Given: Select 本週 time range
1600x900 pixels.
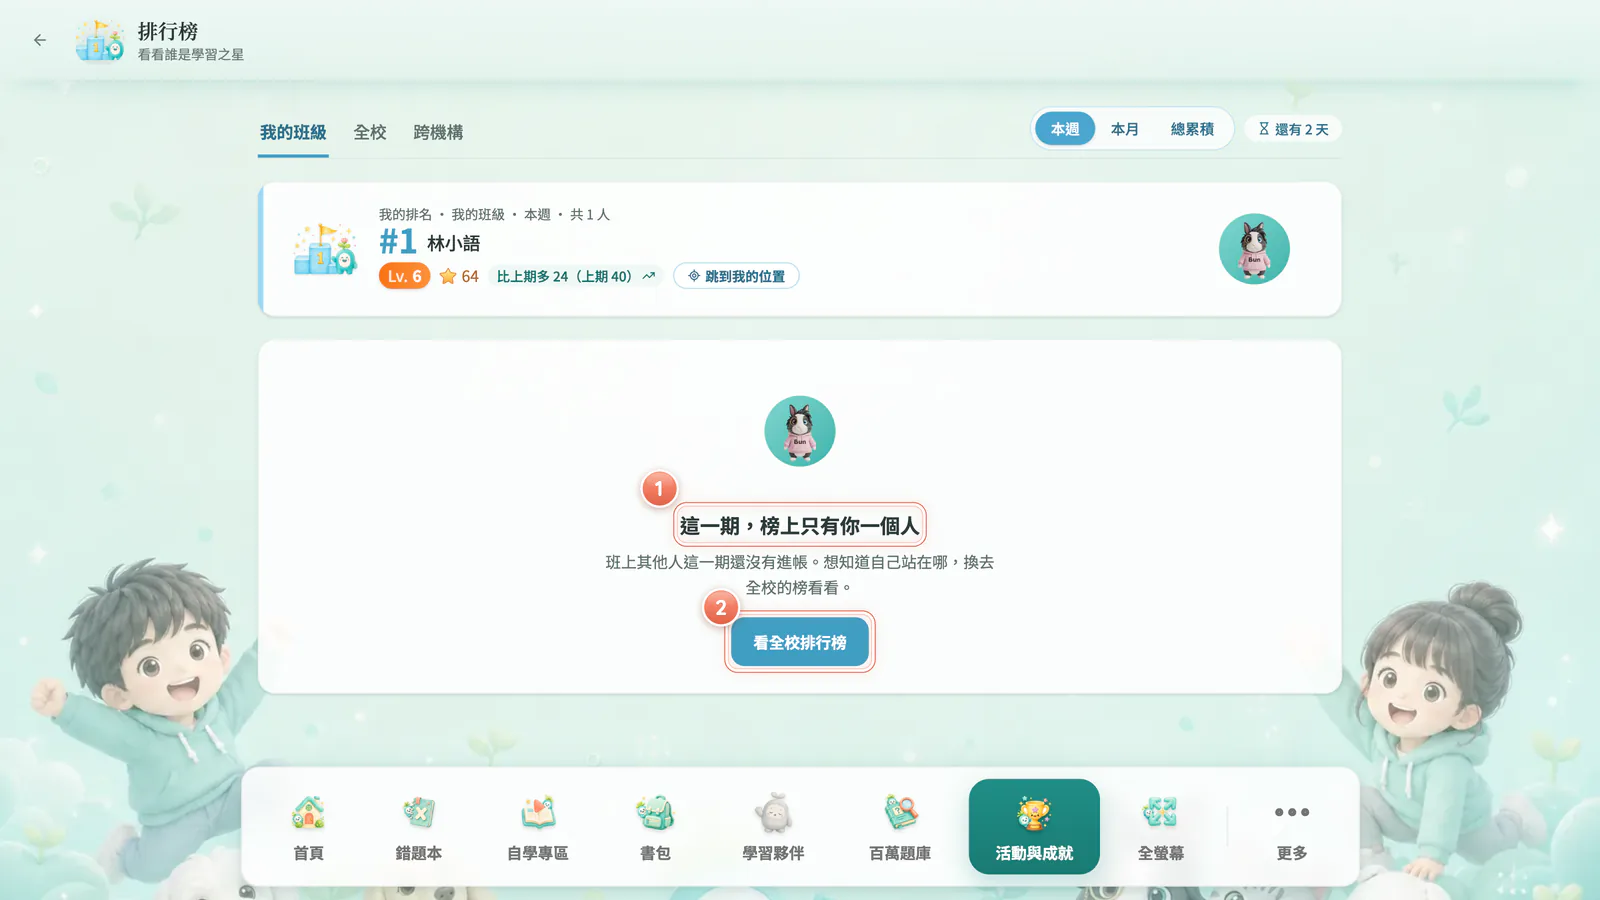Looking at the screenshot, I should pos(1065,129).
